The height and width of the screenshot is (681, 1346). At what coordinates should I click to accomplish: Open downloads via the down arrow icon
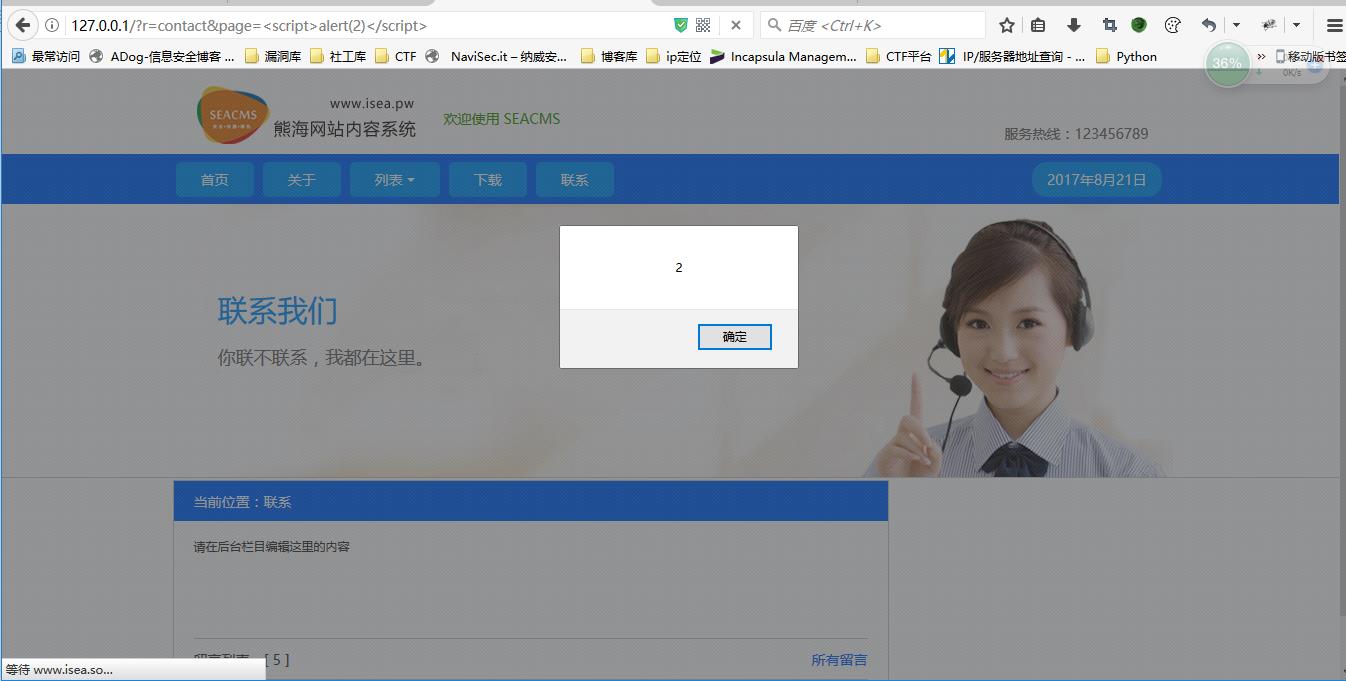pyautogui.click(x=1074, y=25)
